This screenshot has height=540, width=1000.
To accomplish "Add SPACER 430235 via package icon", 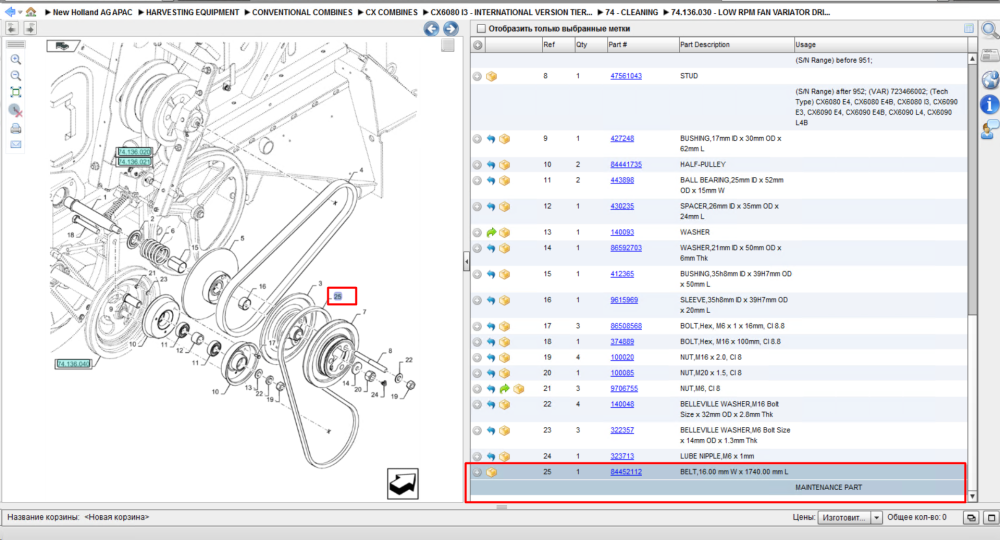I will pos(504,207).
